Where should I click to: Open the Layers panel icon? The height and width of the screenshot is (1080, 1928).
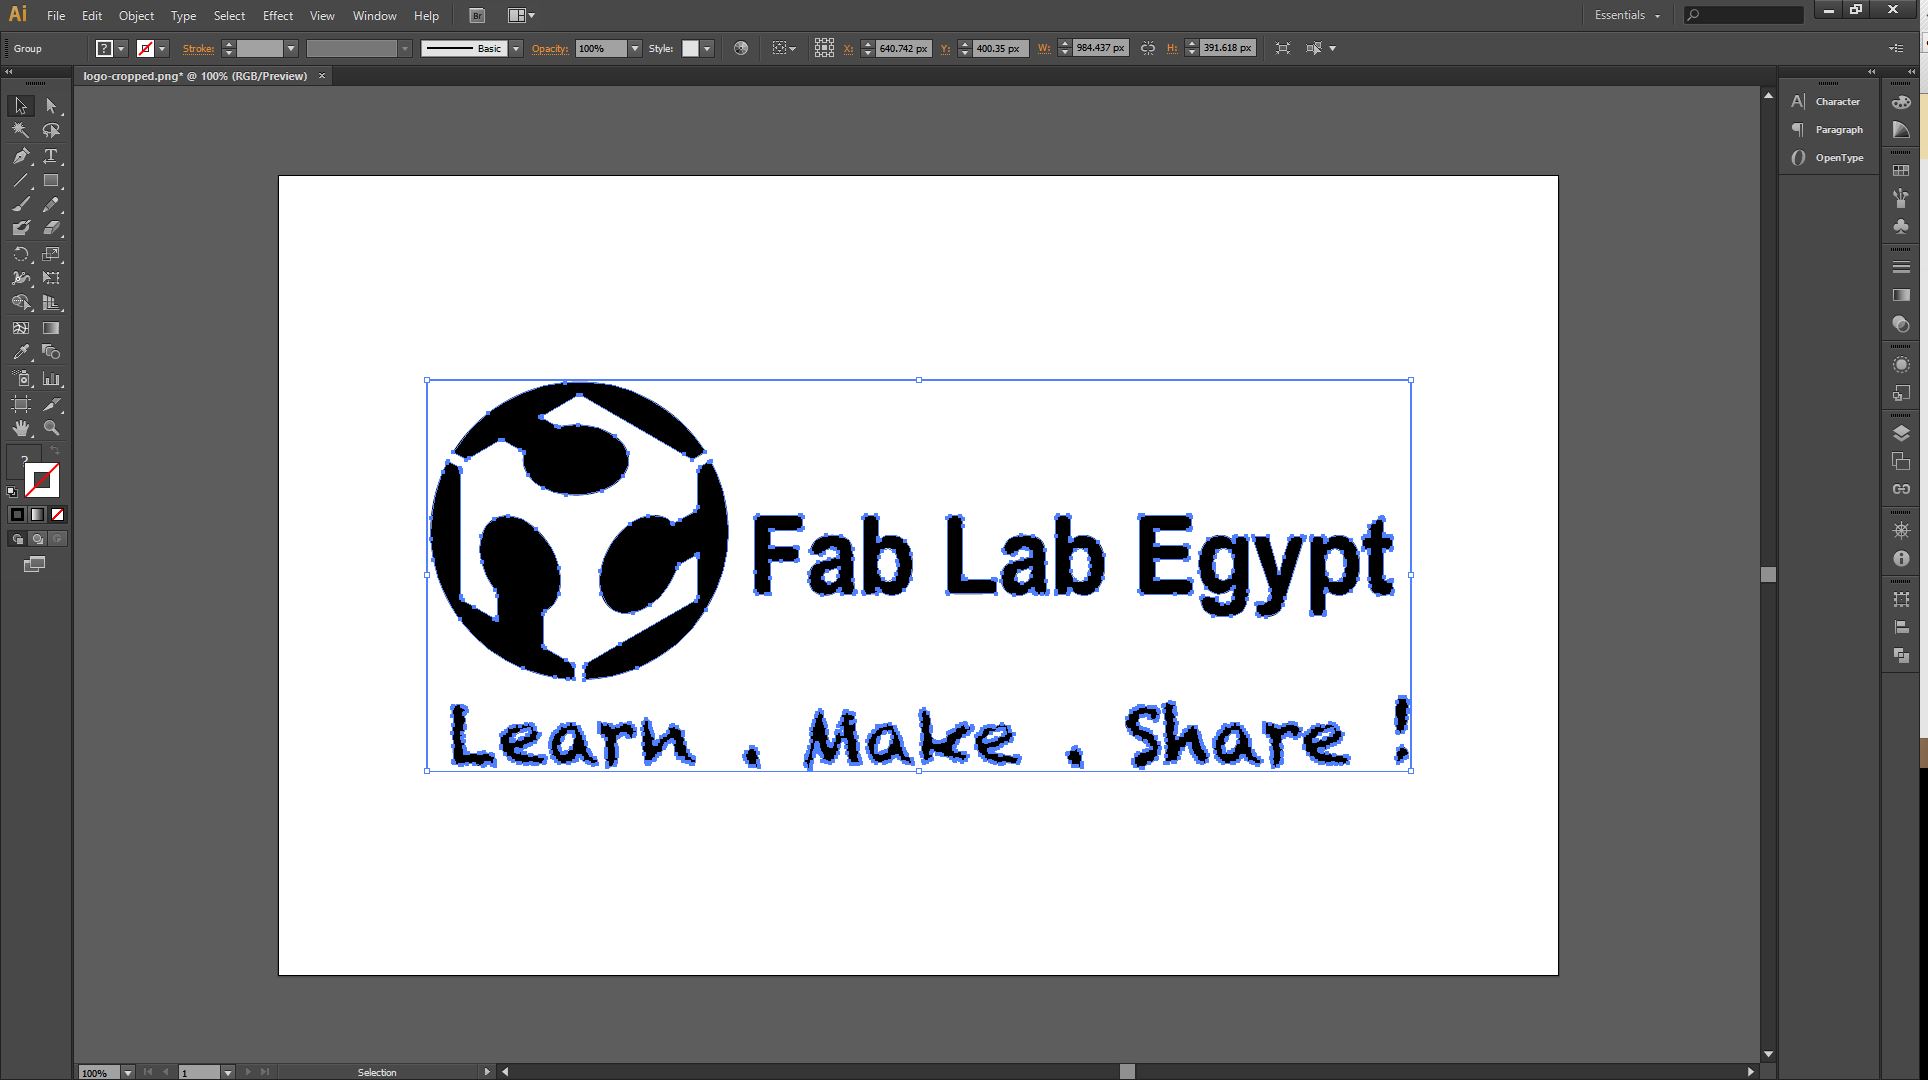click(1901, 433)
